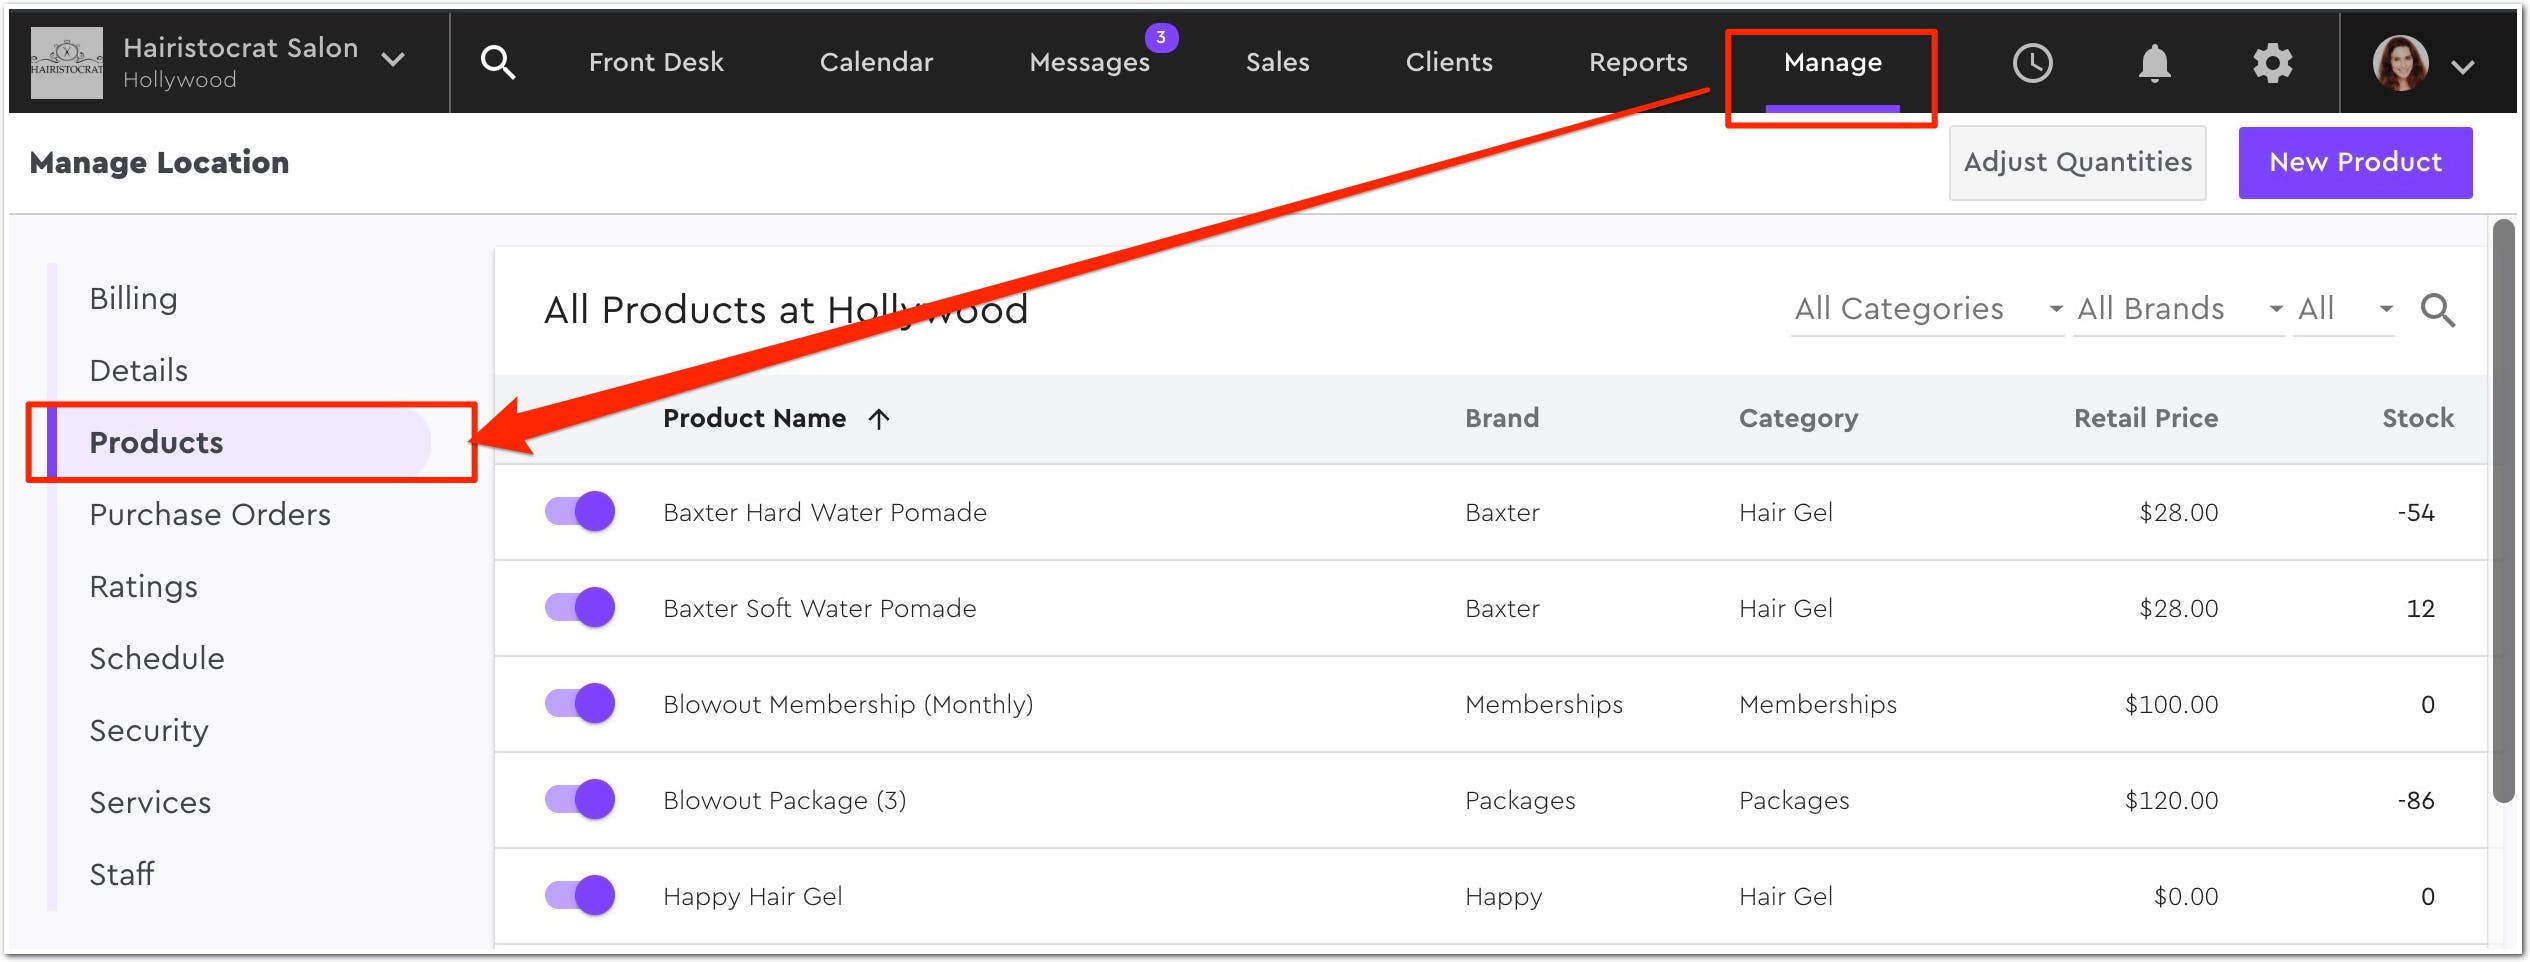Viewport: 2530px width, 962px height.
Task: Click the Product Name sort arrow
Action: (x=879, y=419)
